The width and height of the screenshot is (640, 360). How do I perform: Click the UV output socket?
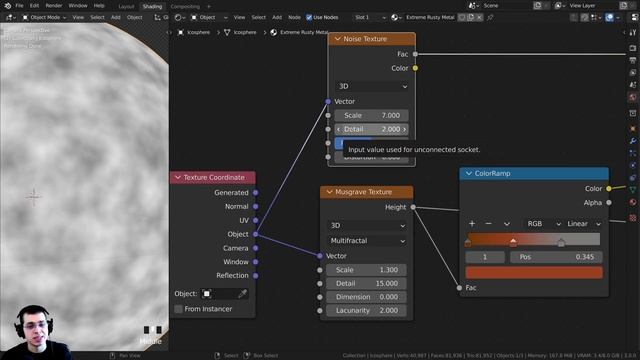tap(256, 220)
